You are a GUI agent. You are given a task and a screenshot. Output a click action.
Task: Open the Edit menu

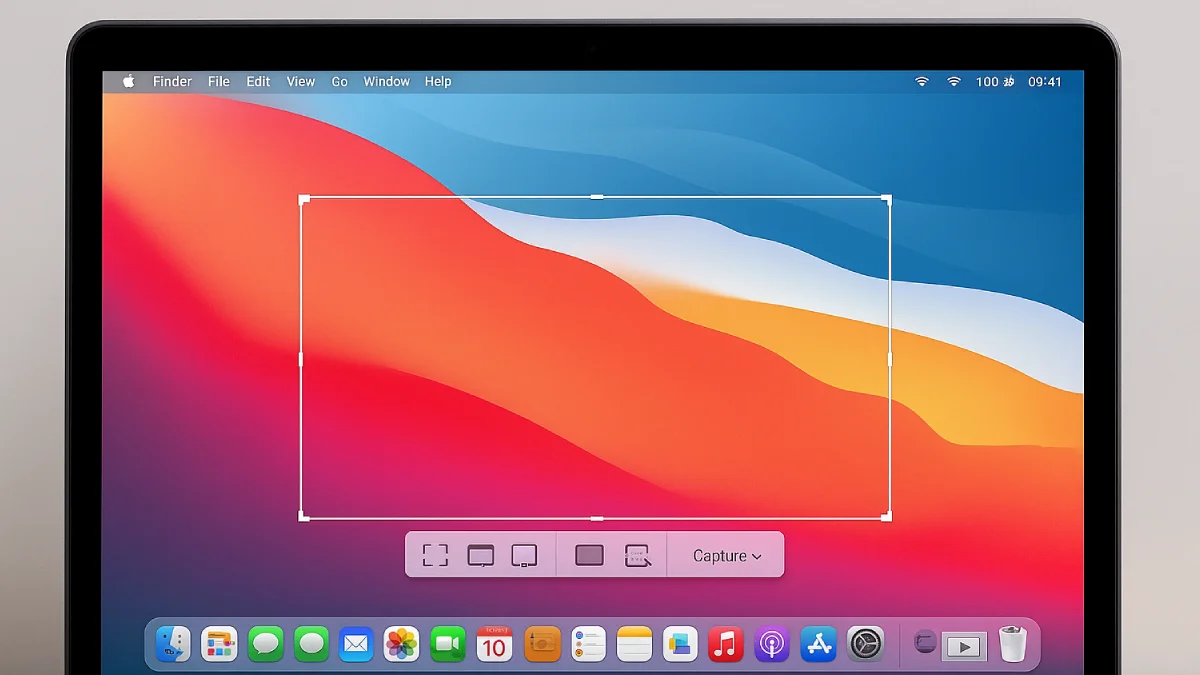click(258, 82)
